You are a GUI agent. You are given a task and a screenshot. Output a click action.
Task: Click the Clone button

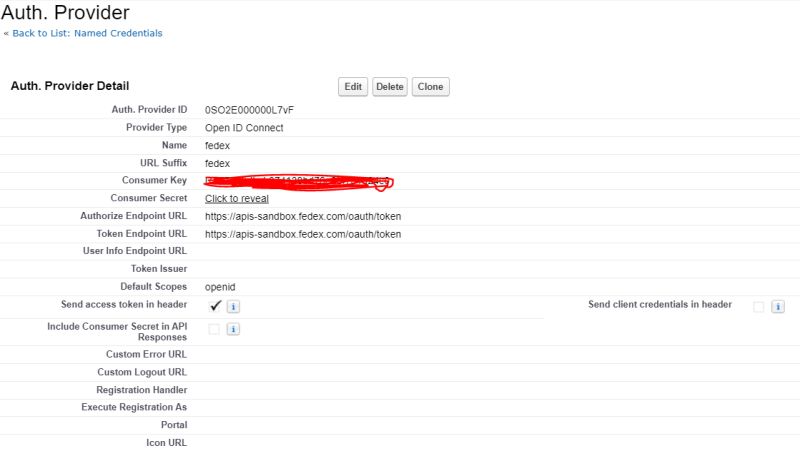click(430, 87)
